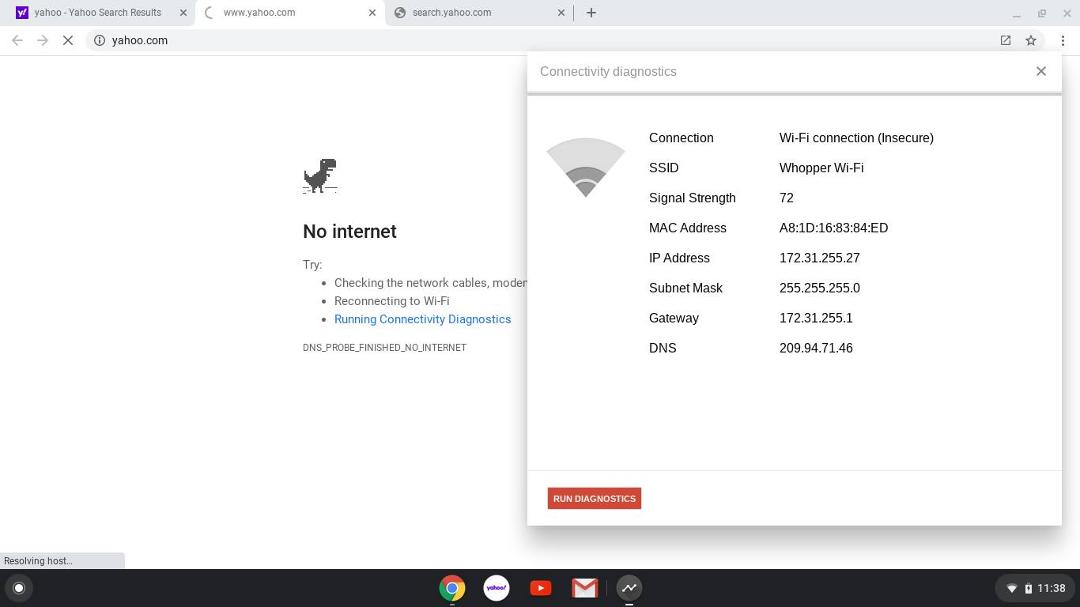This screenshot has height=607, width=1080.
Task: Switch to the search.yahoo.com tab
Action: pos(479,12)
